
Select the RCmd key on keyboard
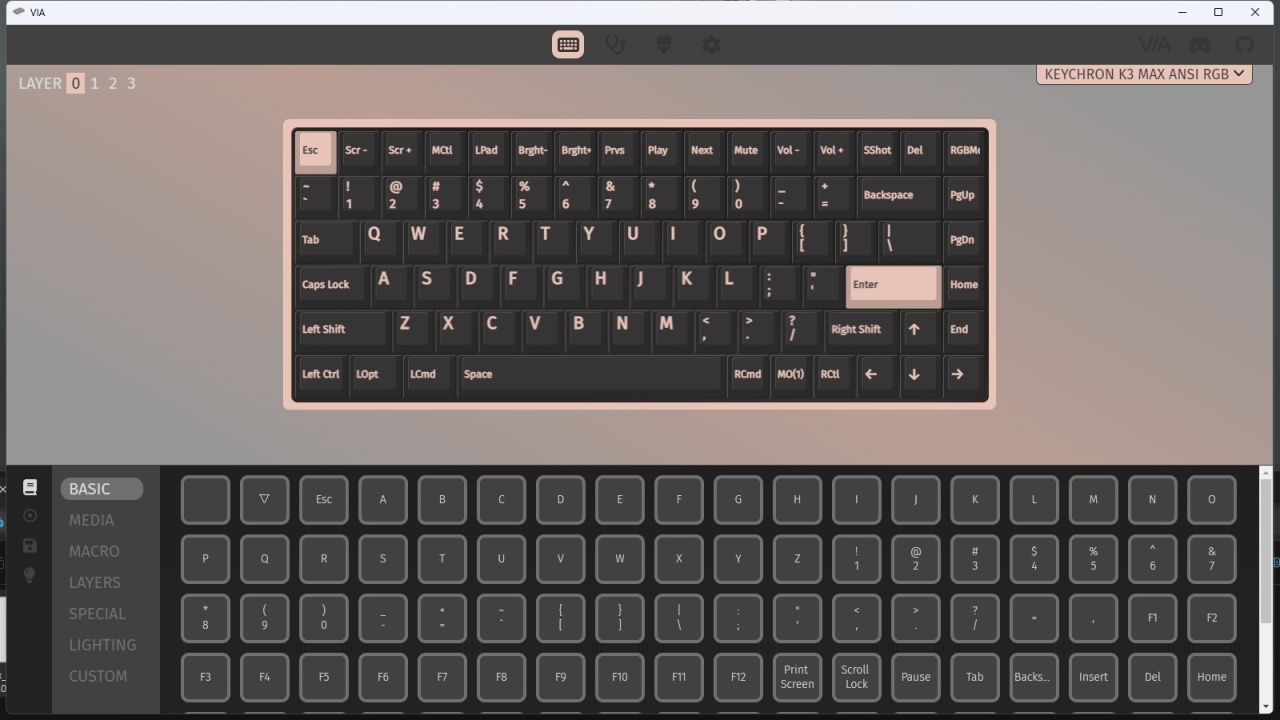[x=748, y=374]
